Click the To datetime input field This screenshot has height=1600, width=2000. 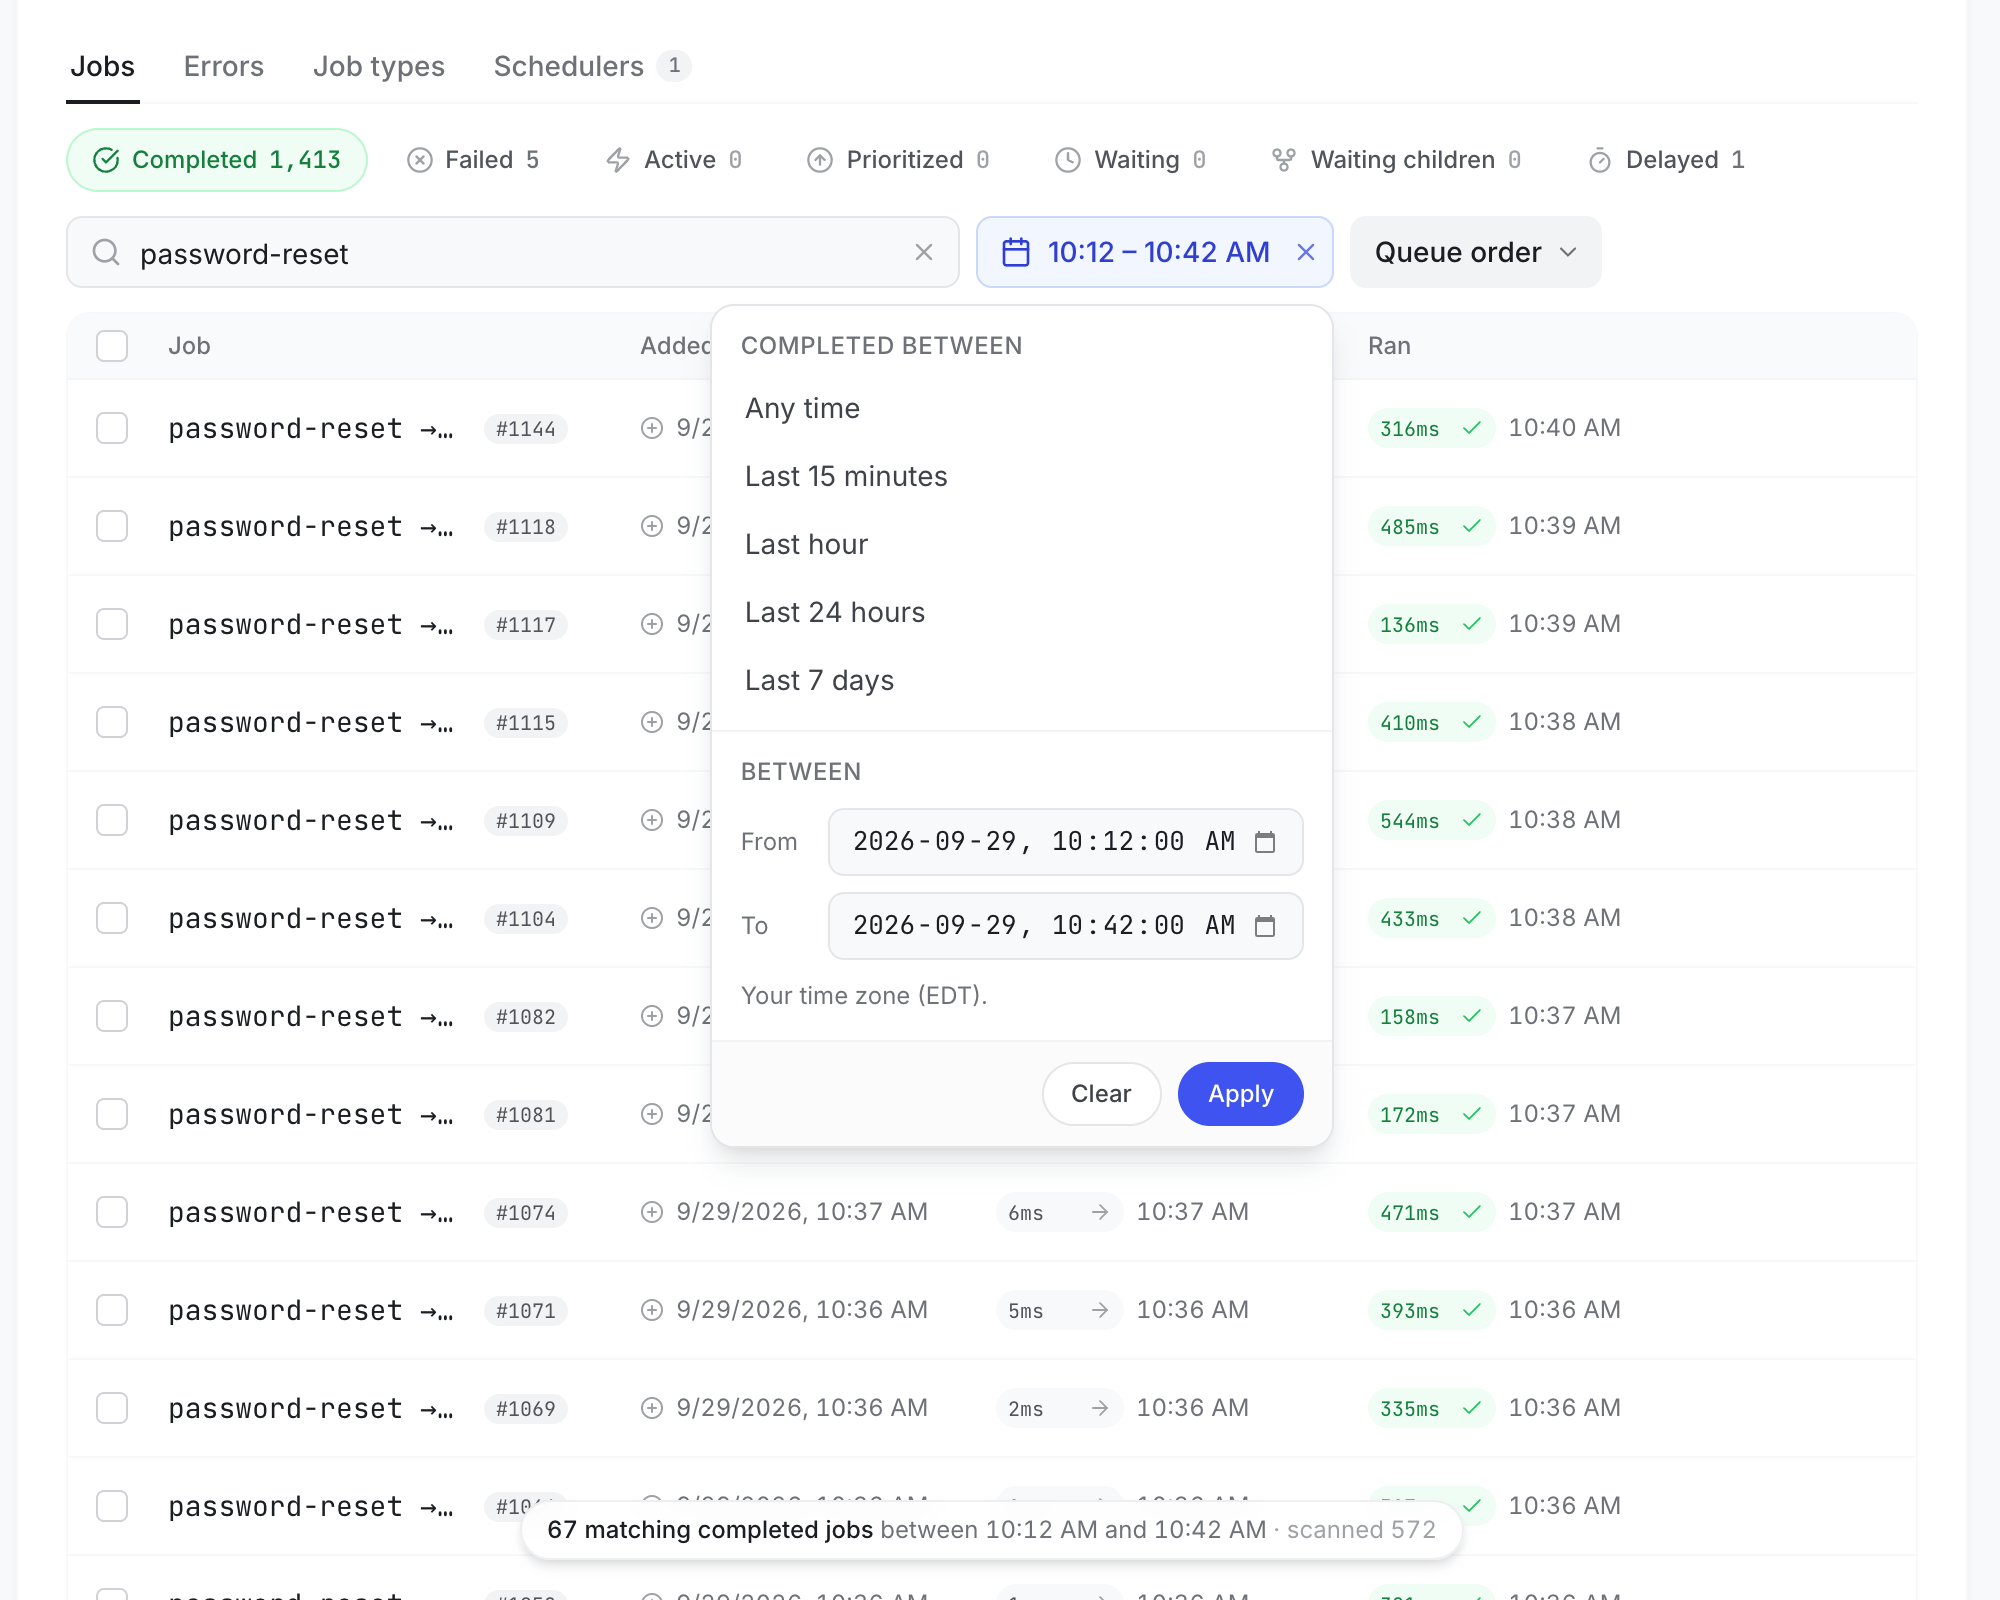click(x=1066, y=926)
